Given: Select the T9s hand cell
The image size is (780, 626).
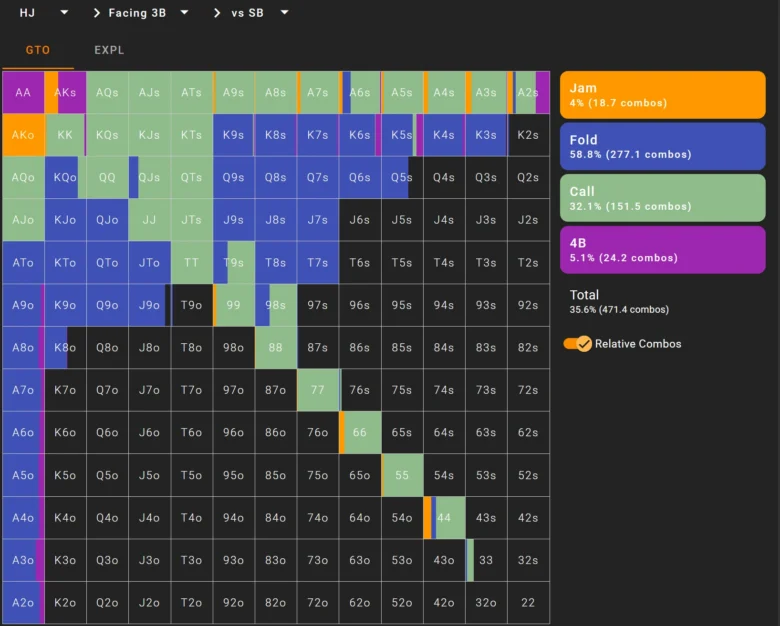Looking at the screenshot, I should pos(234,263).
